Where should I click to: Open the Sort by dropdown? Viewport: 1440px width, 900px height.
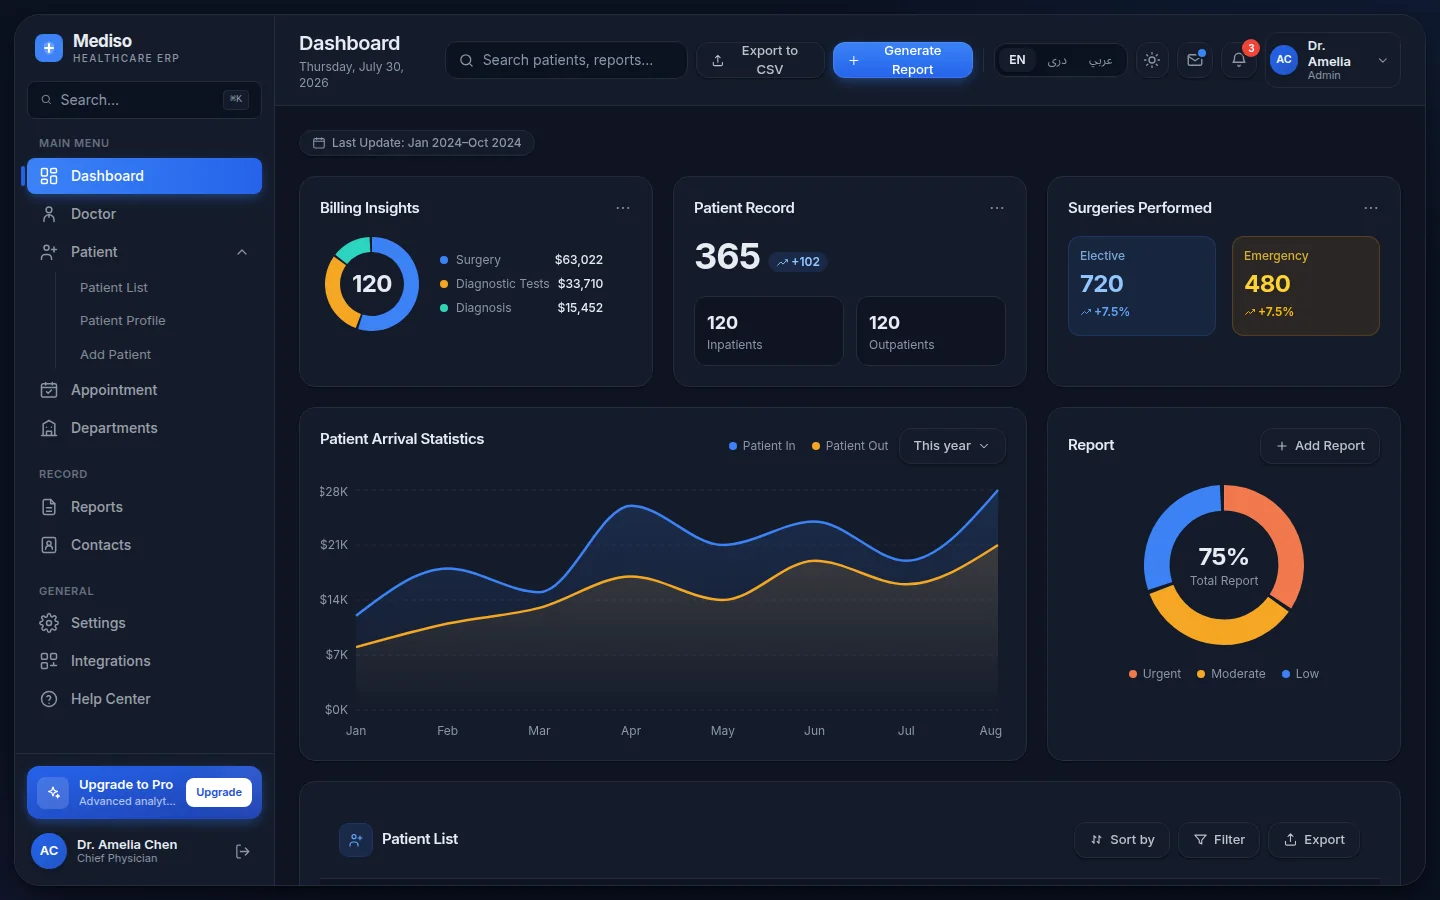1123,840
